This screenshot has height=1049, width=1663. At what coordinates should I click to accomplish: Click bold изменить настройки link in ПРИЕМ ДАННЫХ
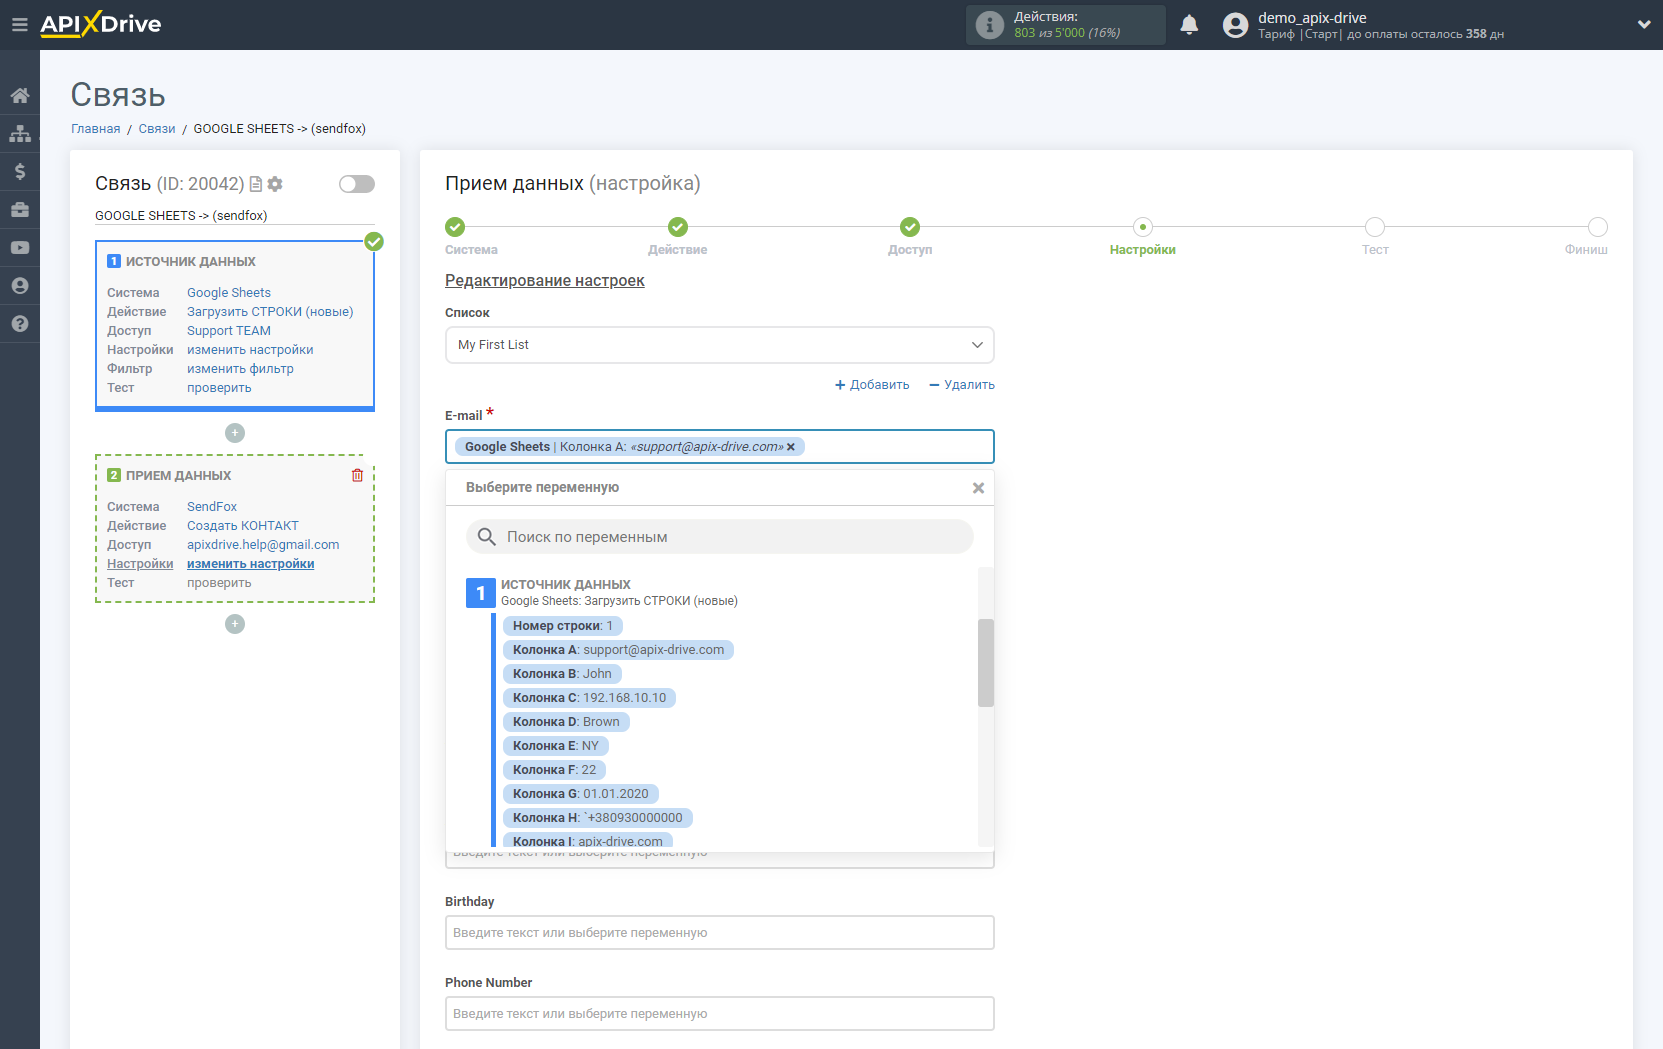point(251,564)
